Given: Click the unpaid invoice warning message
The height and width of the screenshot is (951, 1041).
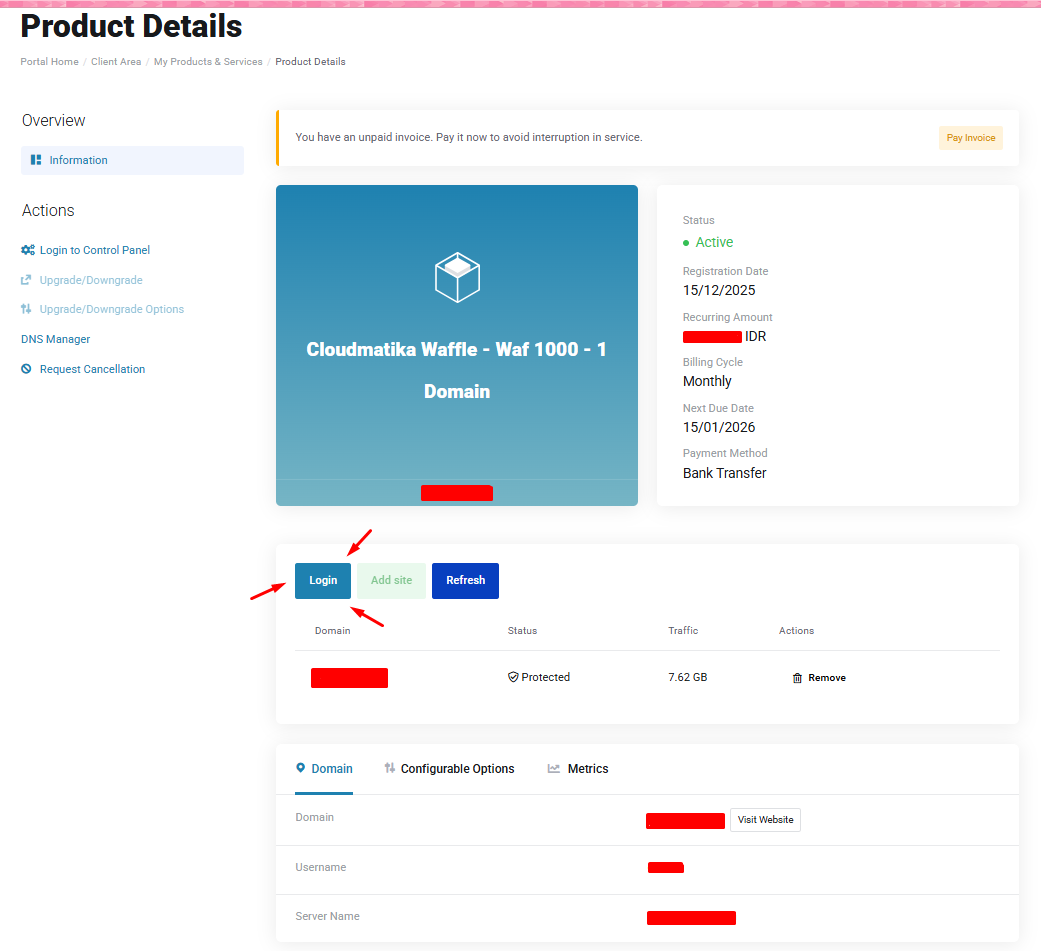Looking at the screenshot, I should point(469,137).
